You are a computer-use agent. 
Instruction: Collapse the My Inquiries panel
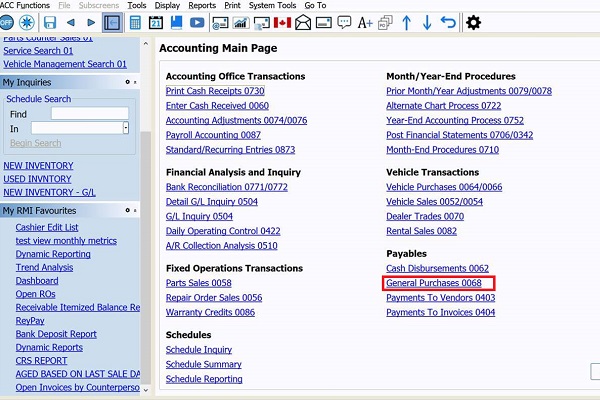coord(134,82)
